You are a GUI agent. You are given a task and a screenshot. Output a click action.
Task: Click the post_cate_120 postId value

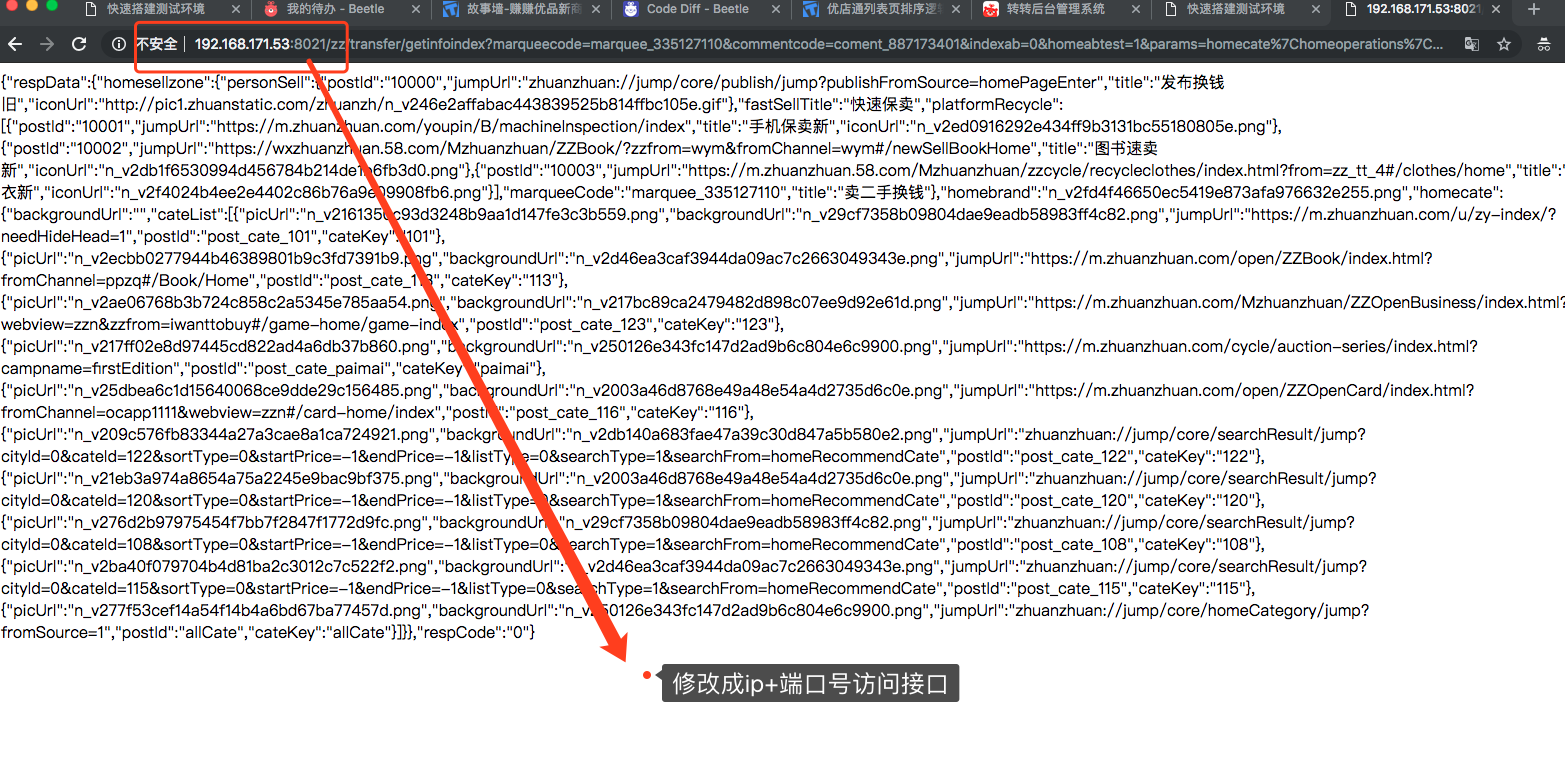(x=1073, y=500)
